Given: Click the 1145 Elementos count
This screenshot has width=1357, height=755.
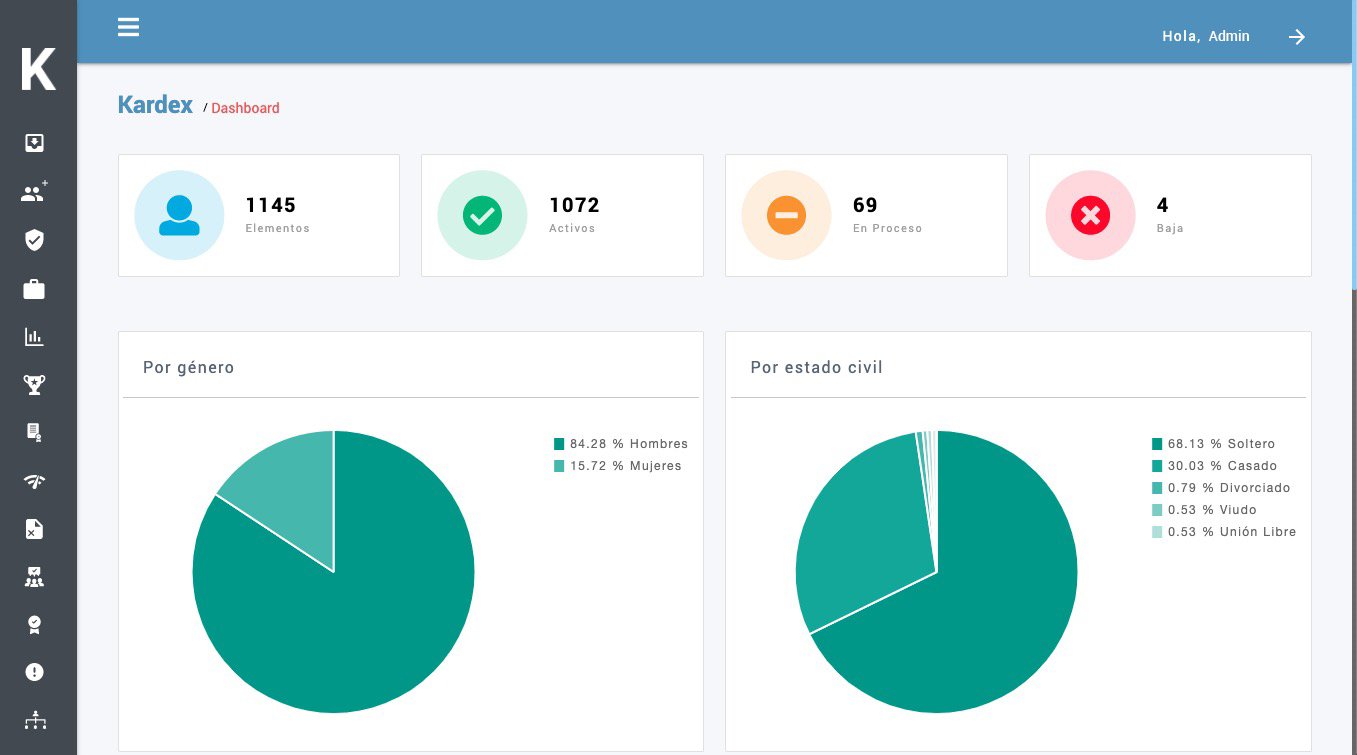Looking at the screenshot, I should click(x=271, y=205).
